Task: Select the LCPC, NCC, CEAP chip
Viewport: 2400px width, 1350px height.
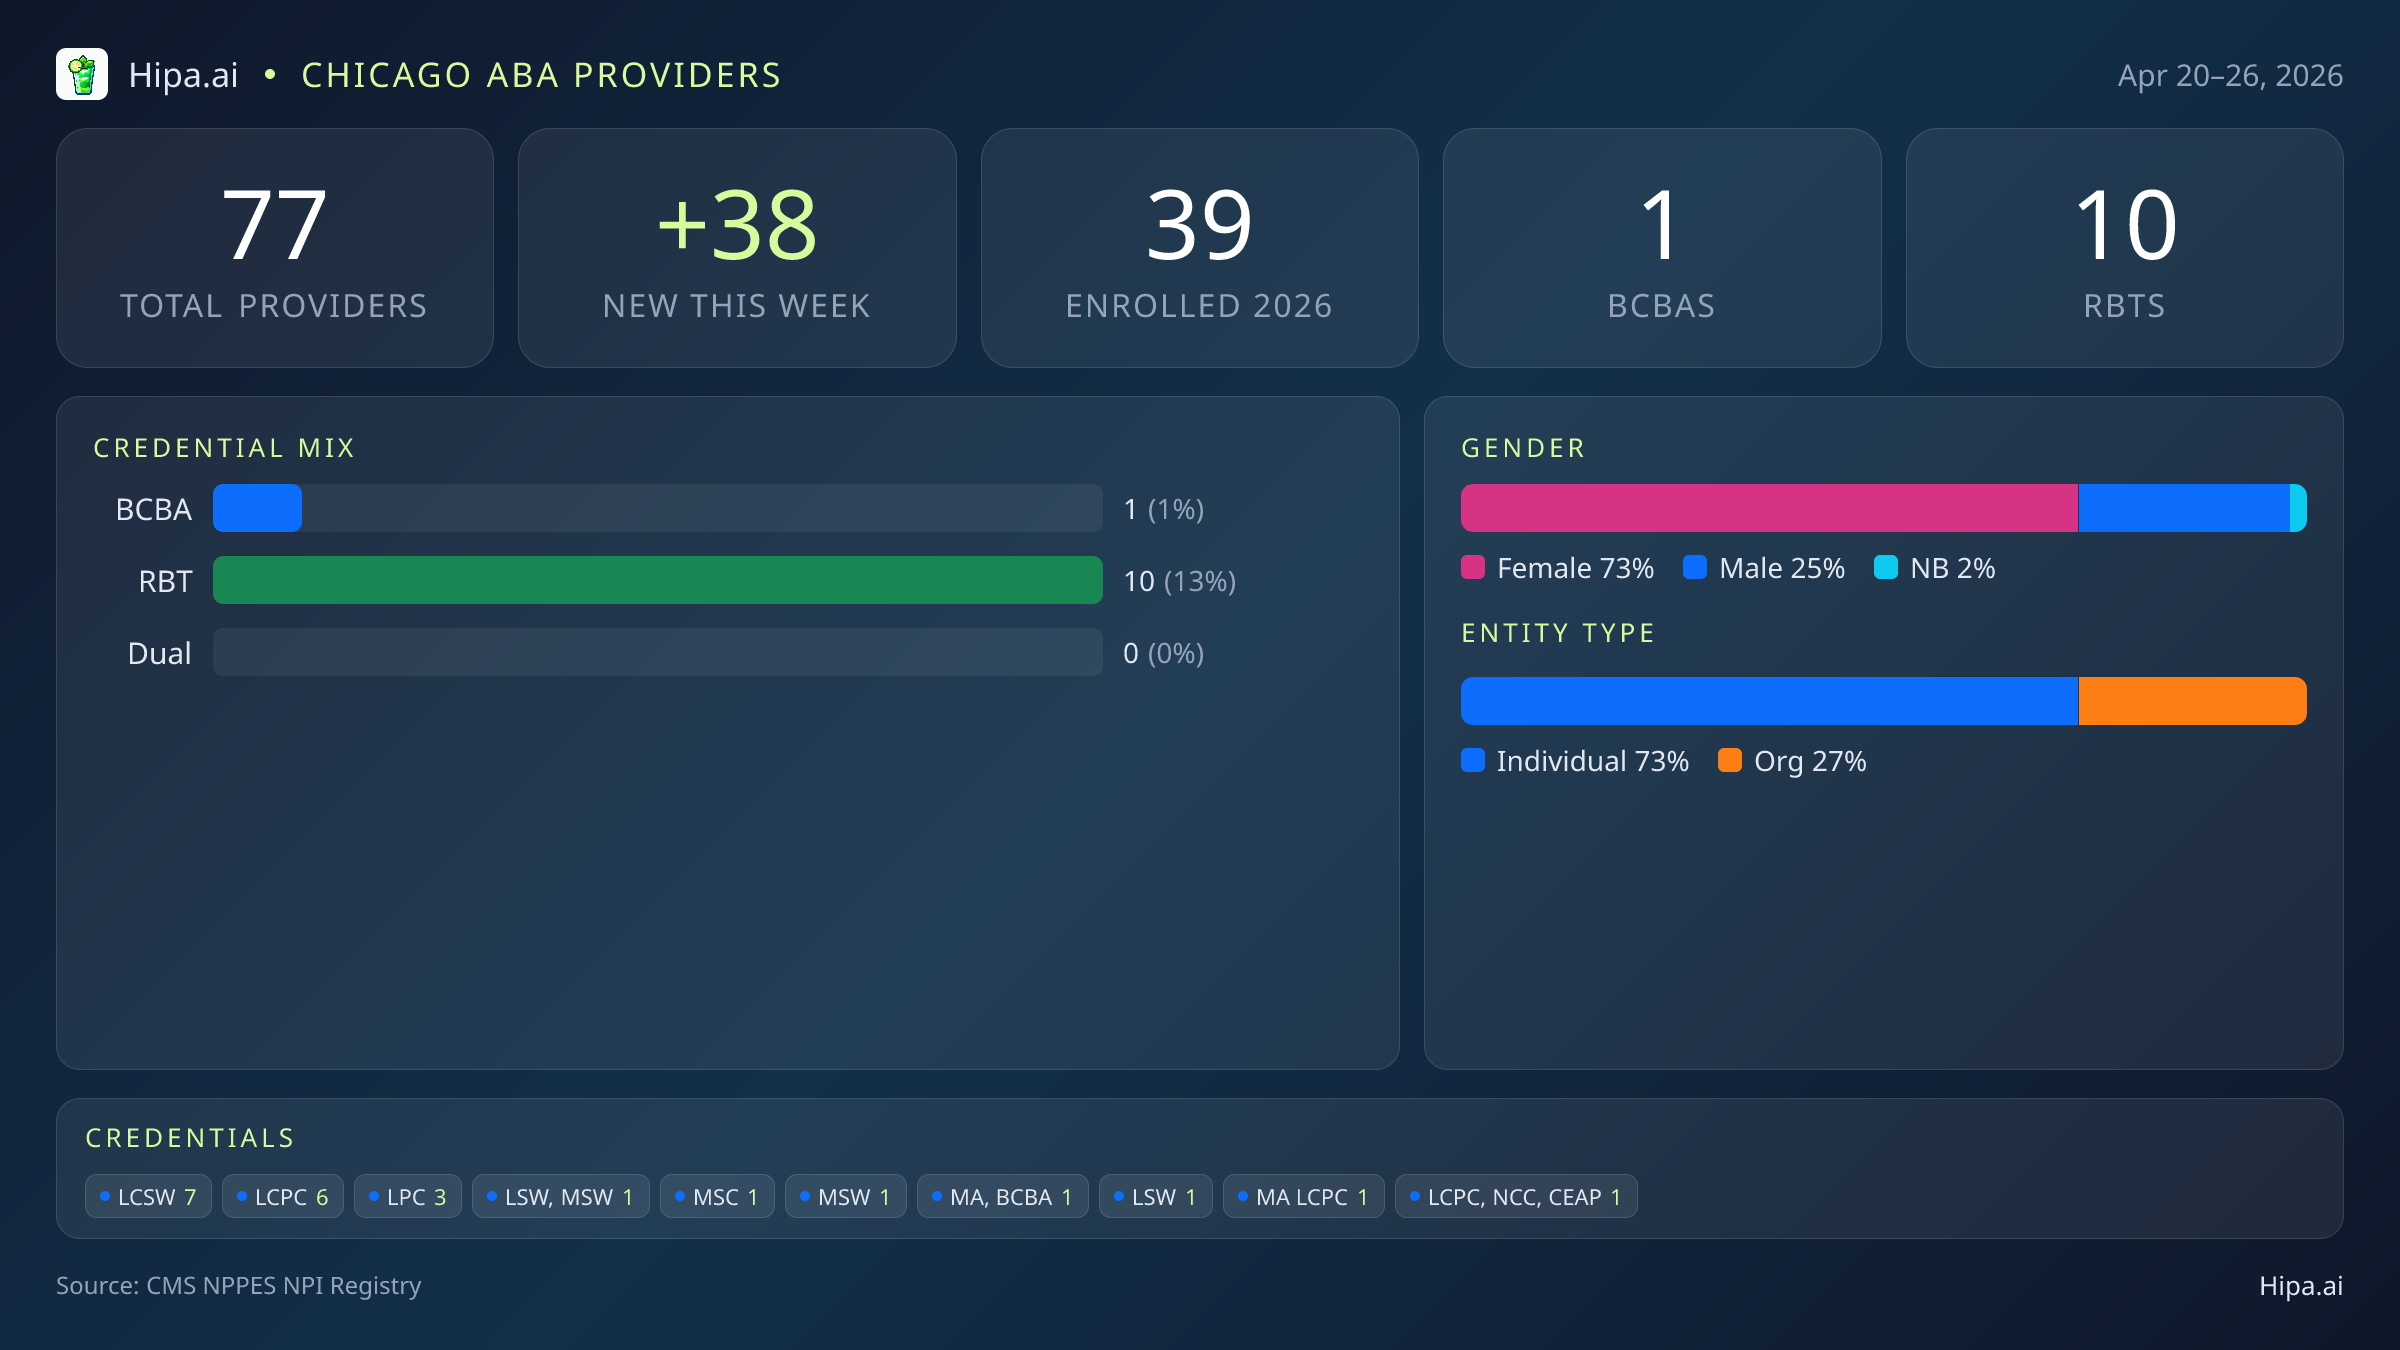Action: tap(1515, 1197)
